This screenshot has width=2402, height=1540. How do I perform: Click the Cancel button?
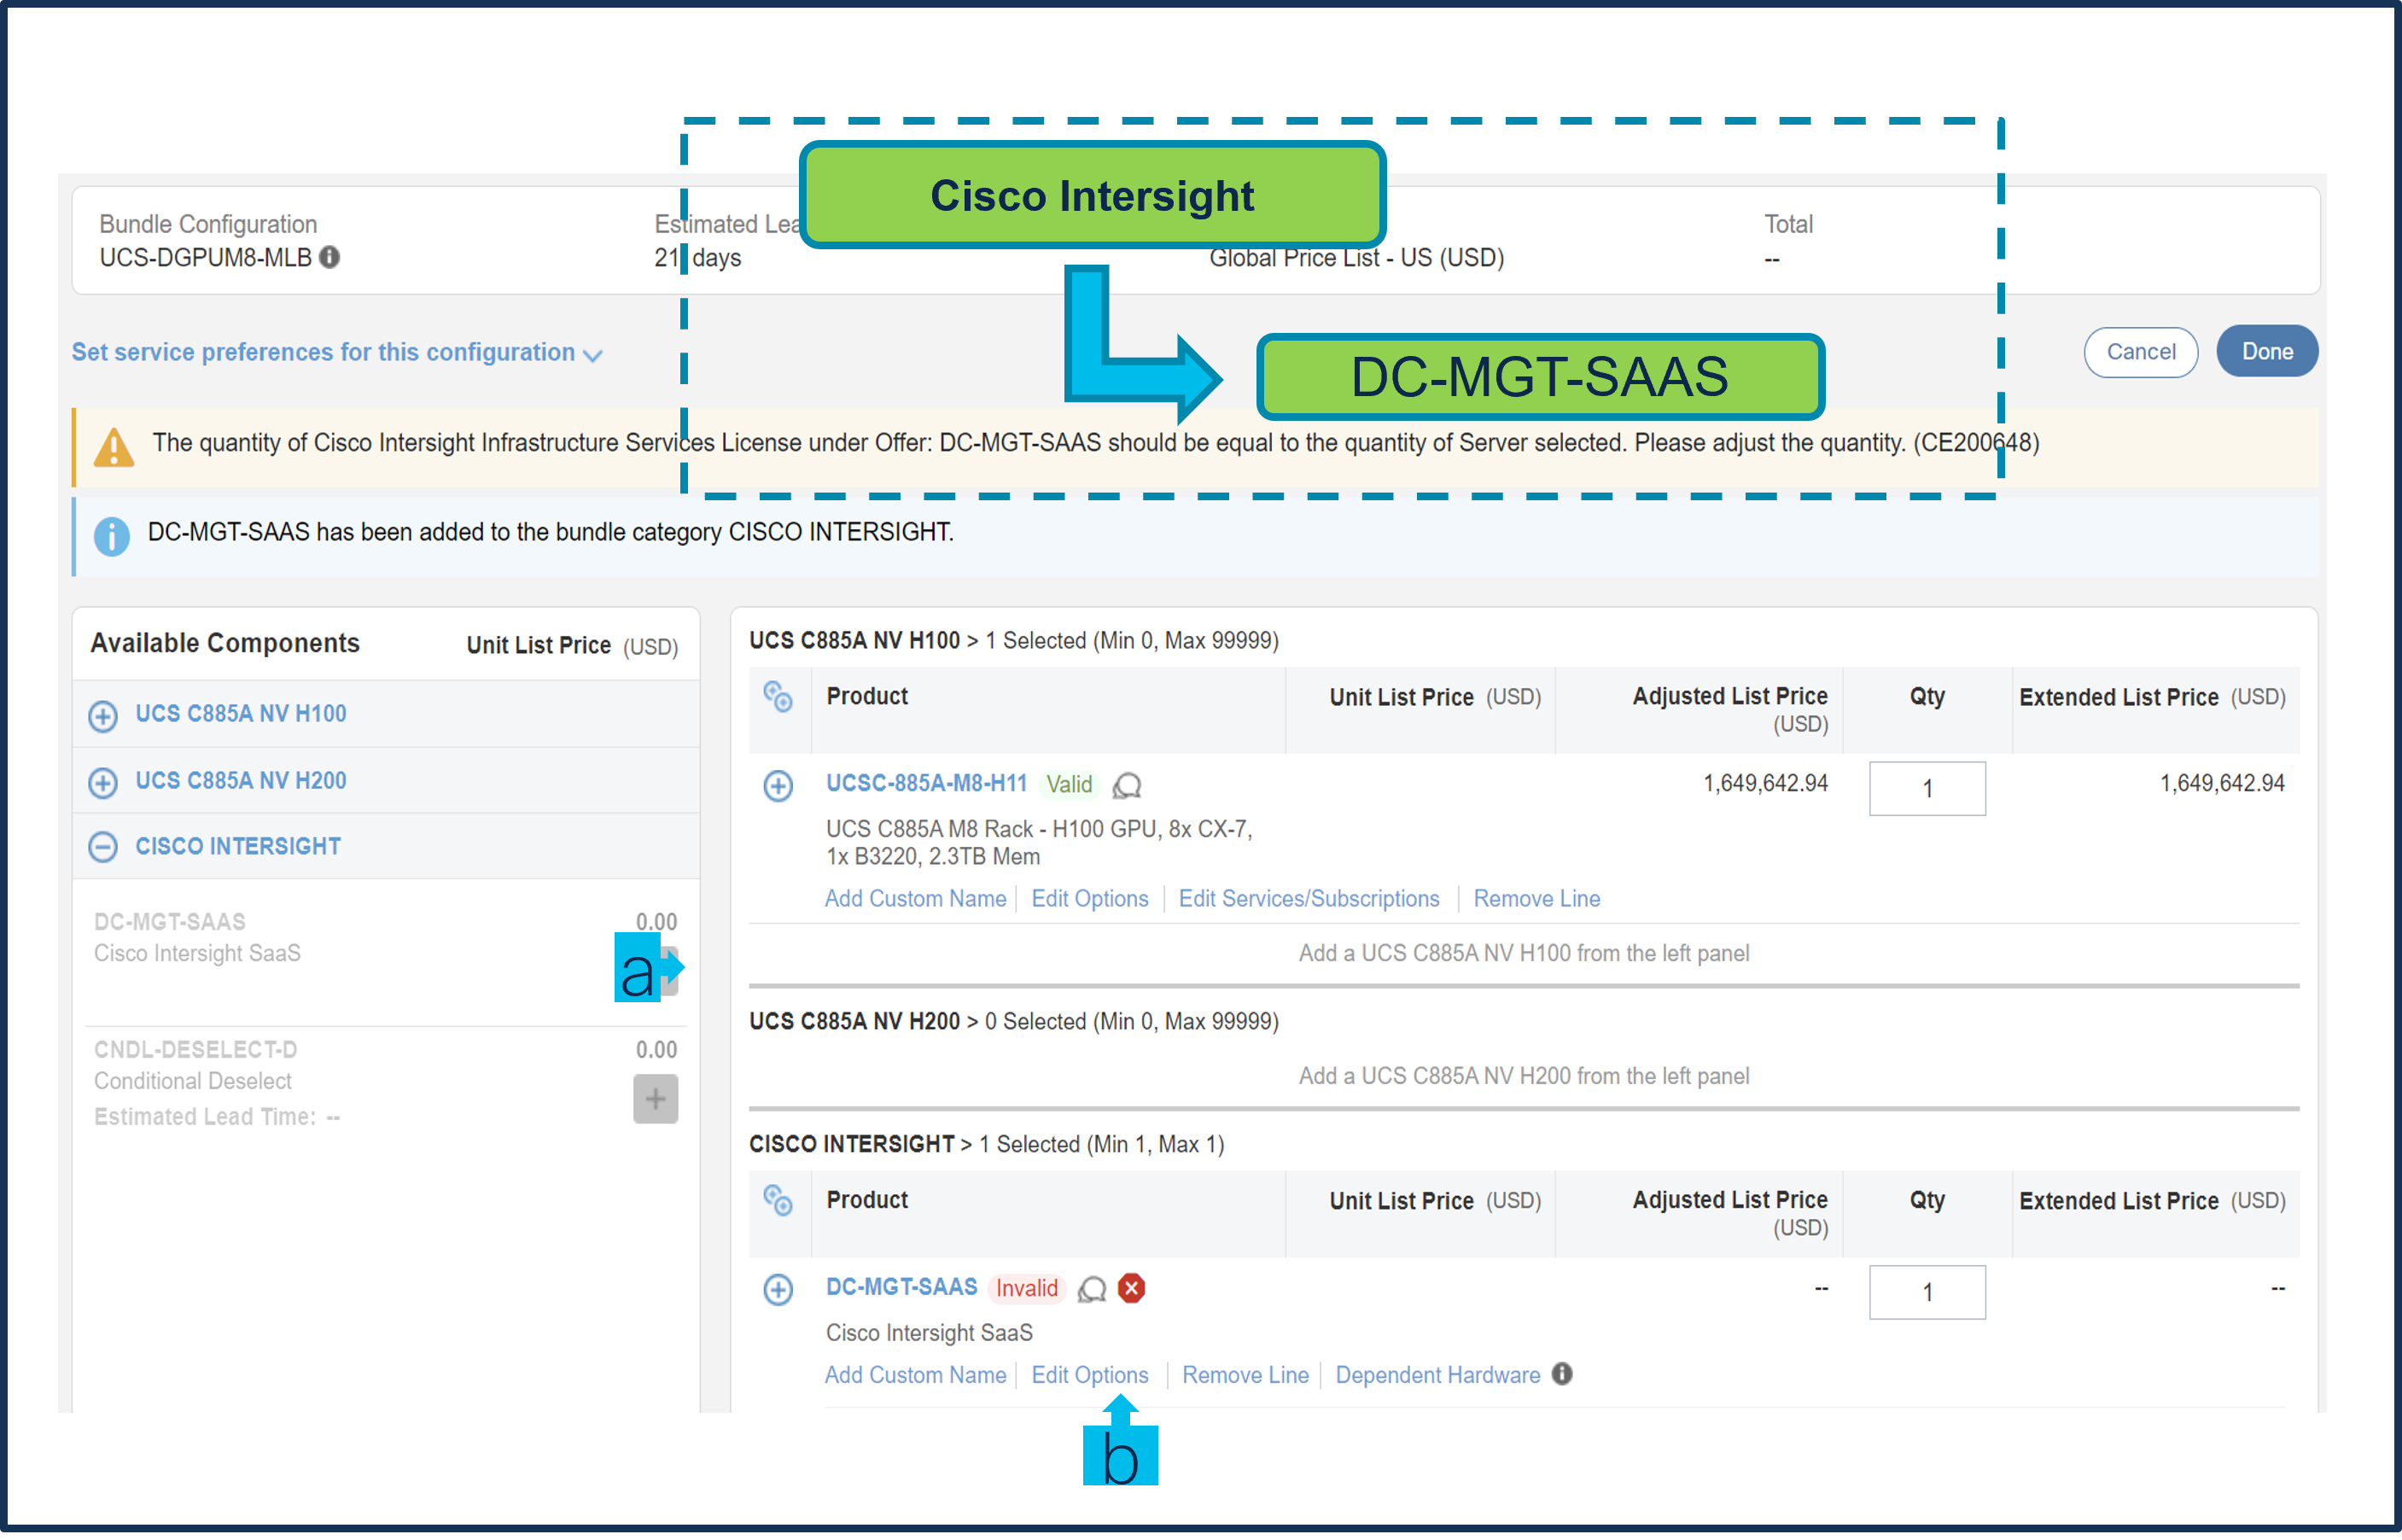(2140, 352)
